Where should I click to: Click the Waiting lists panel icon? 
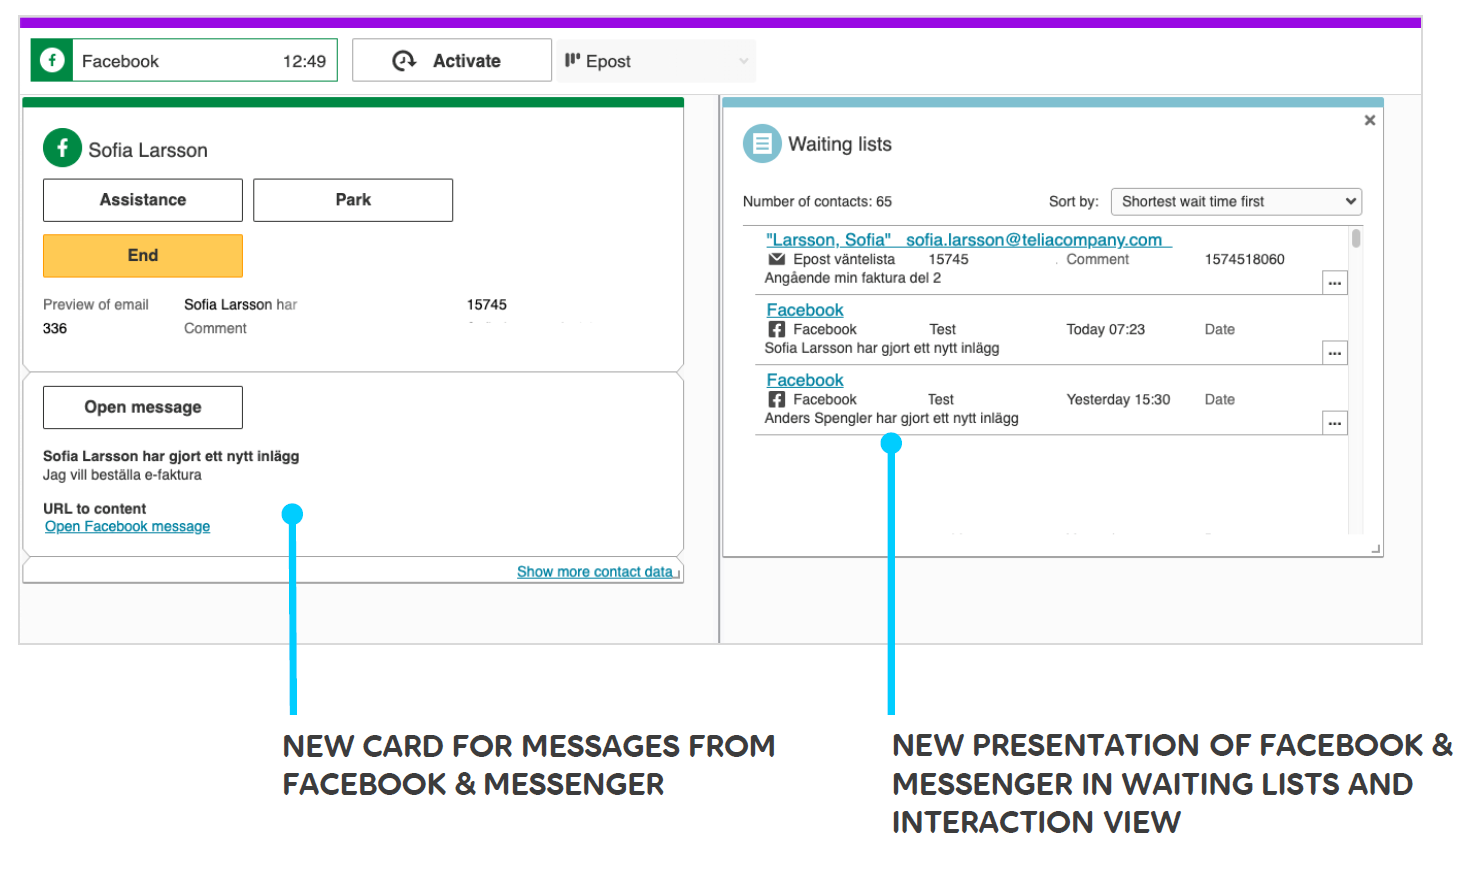(x=762, y=143)
